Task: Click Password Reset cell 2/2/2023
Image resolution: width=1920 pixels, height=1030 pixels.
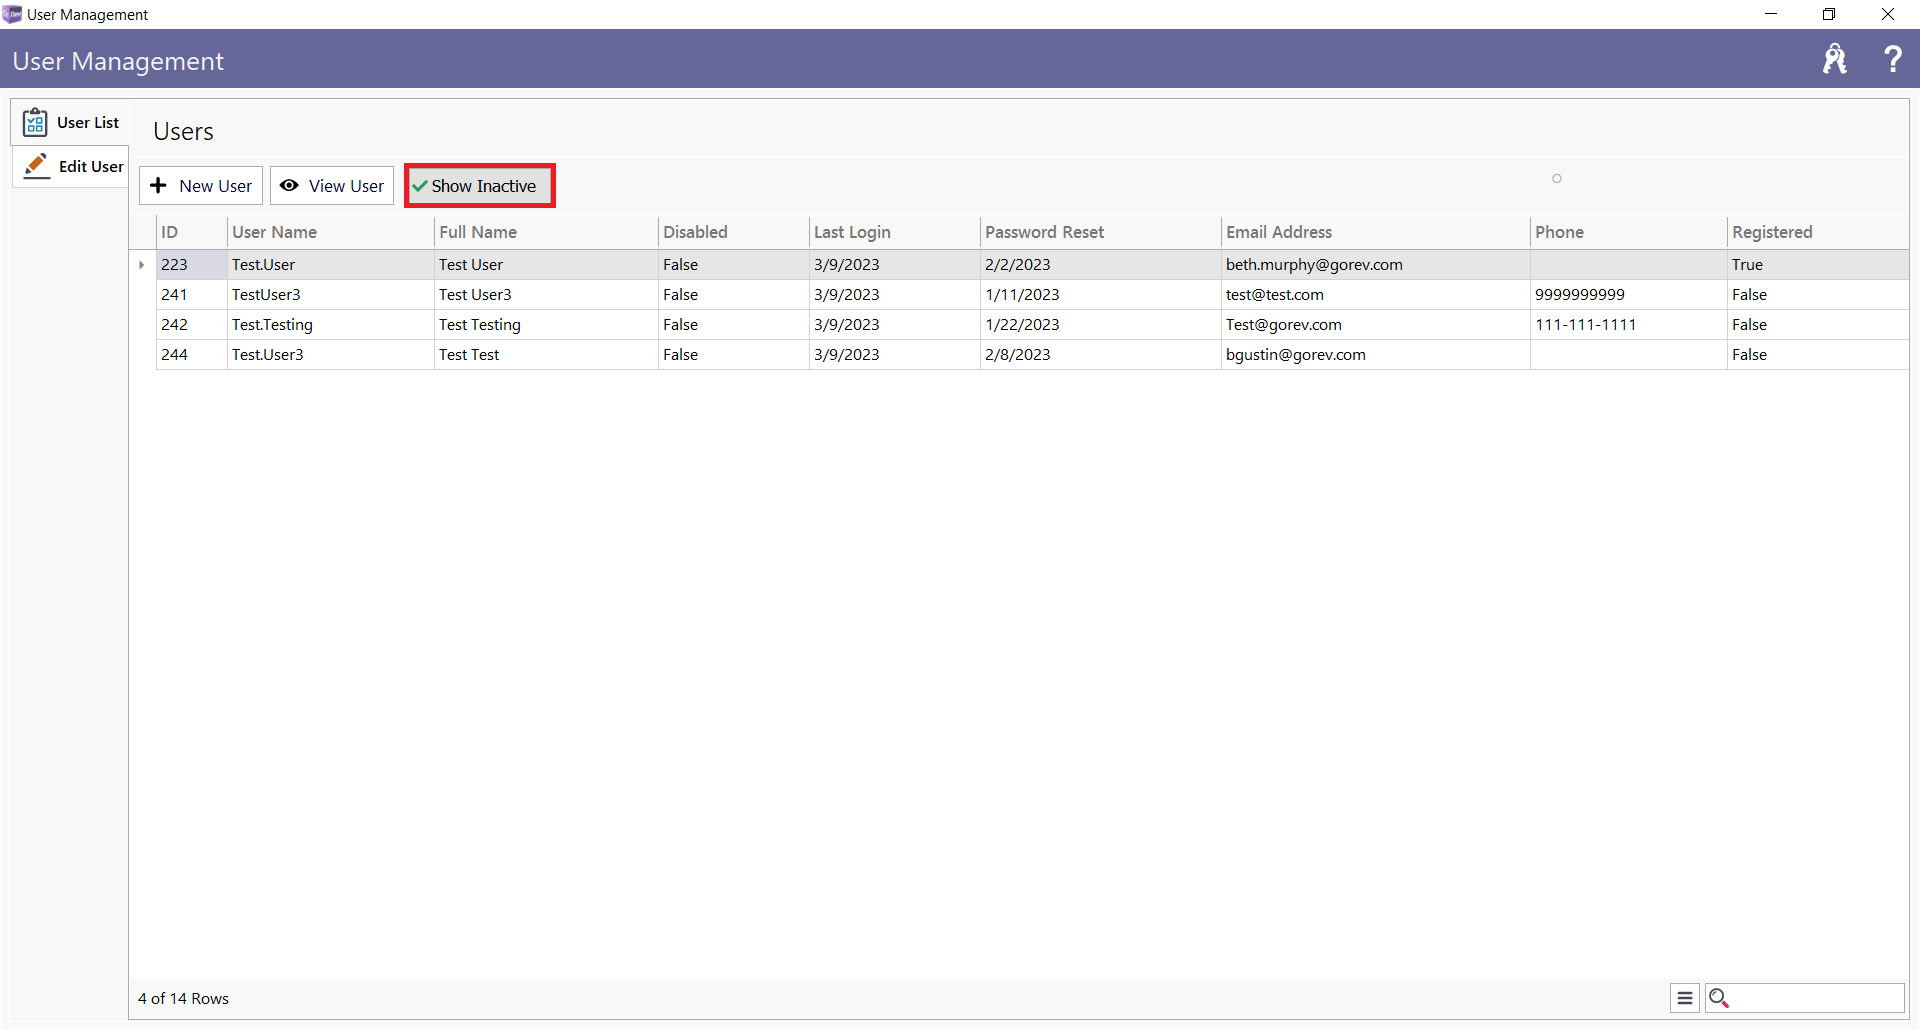Action: click(1101, 265)
